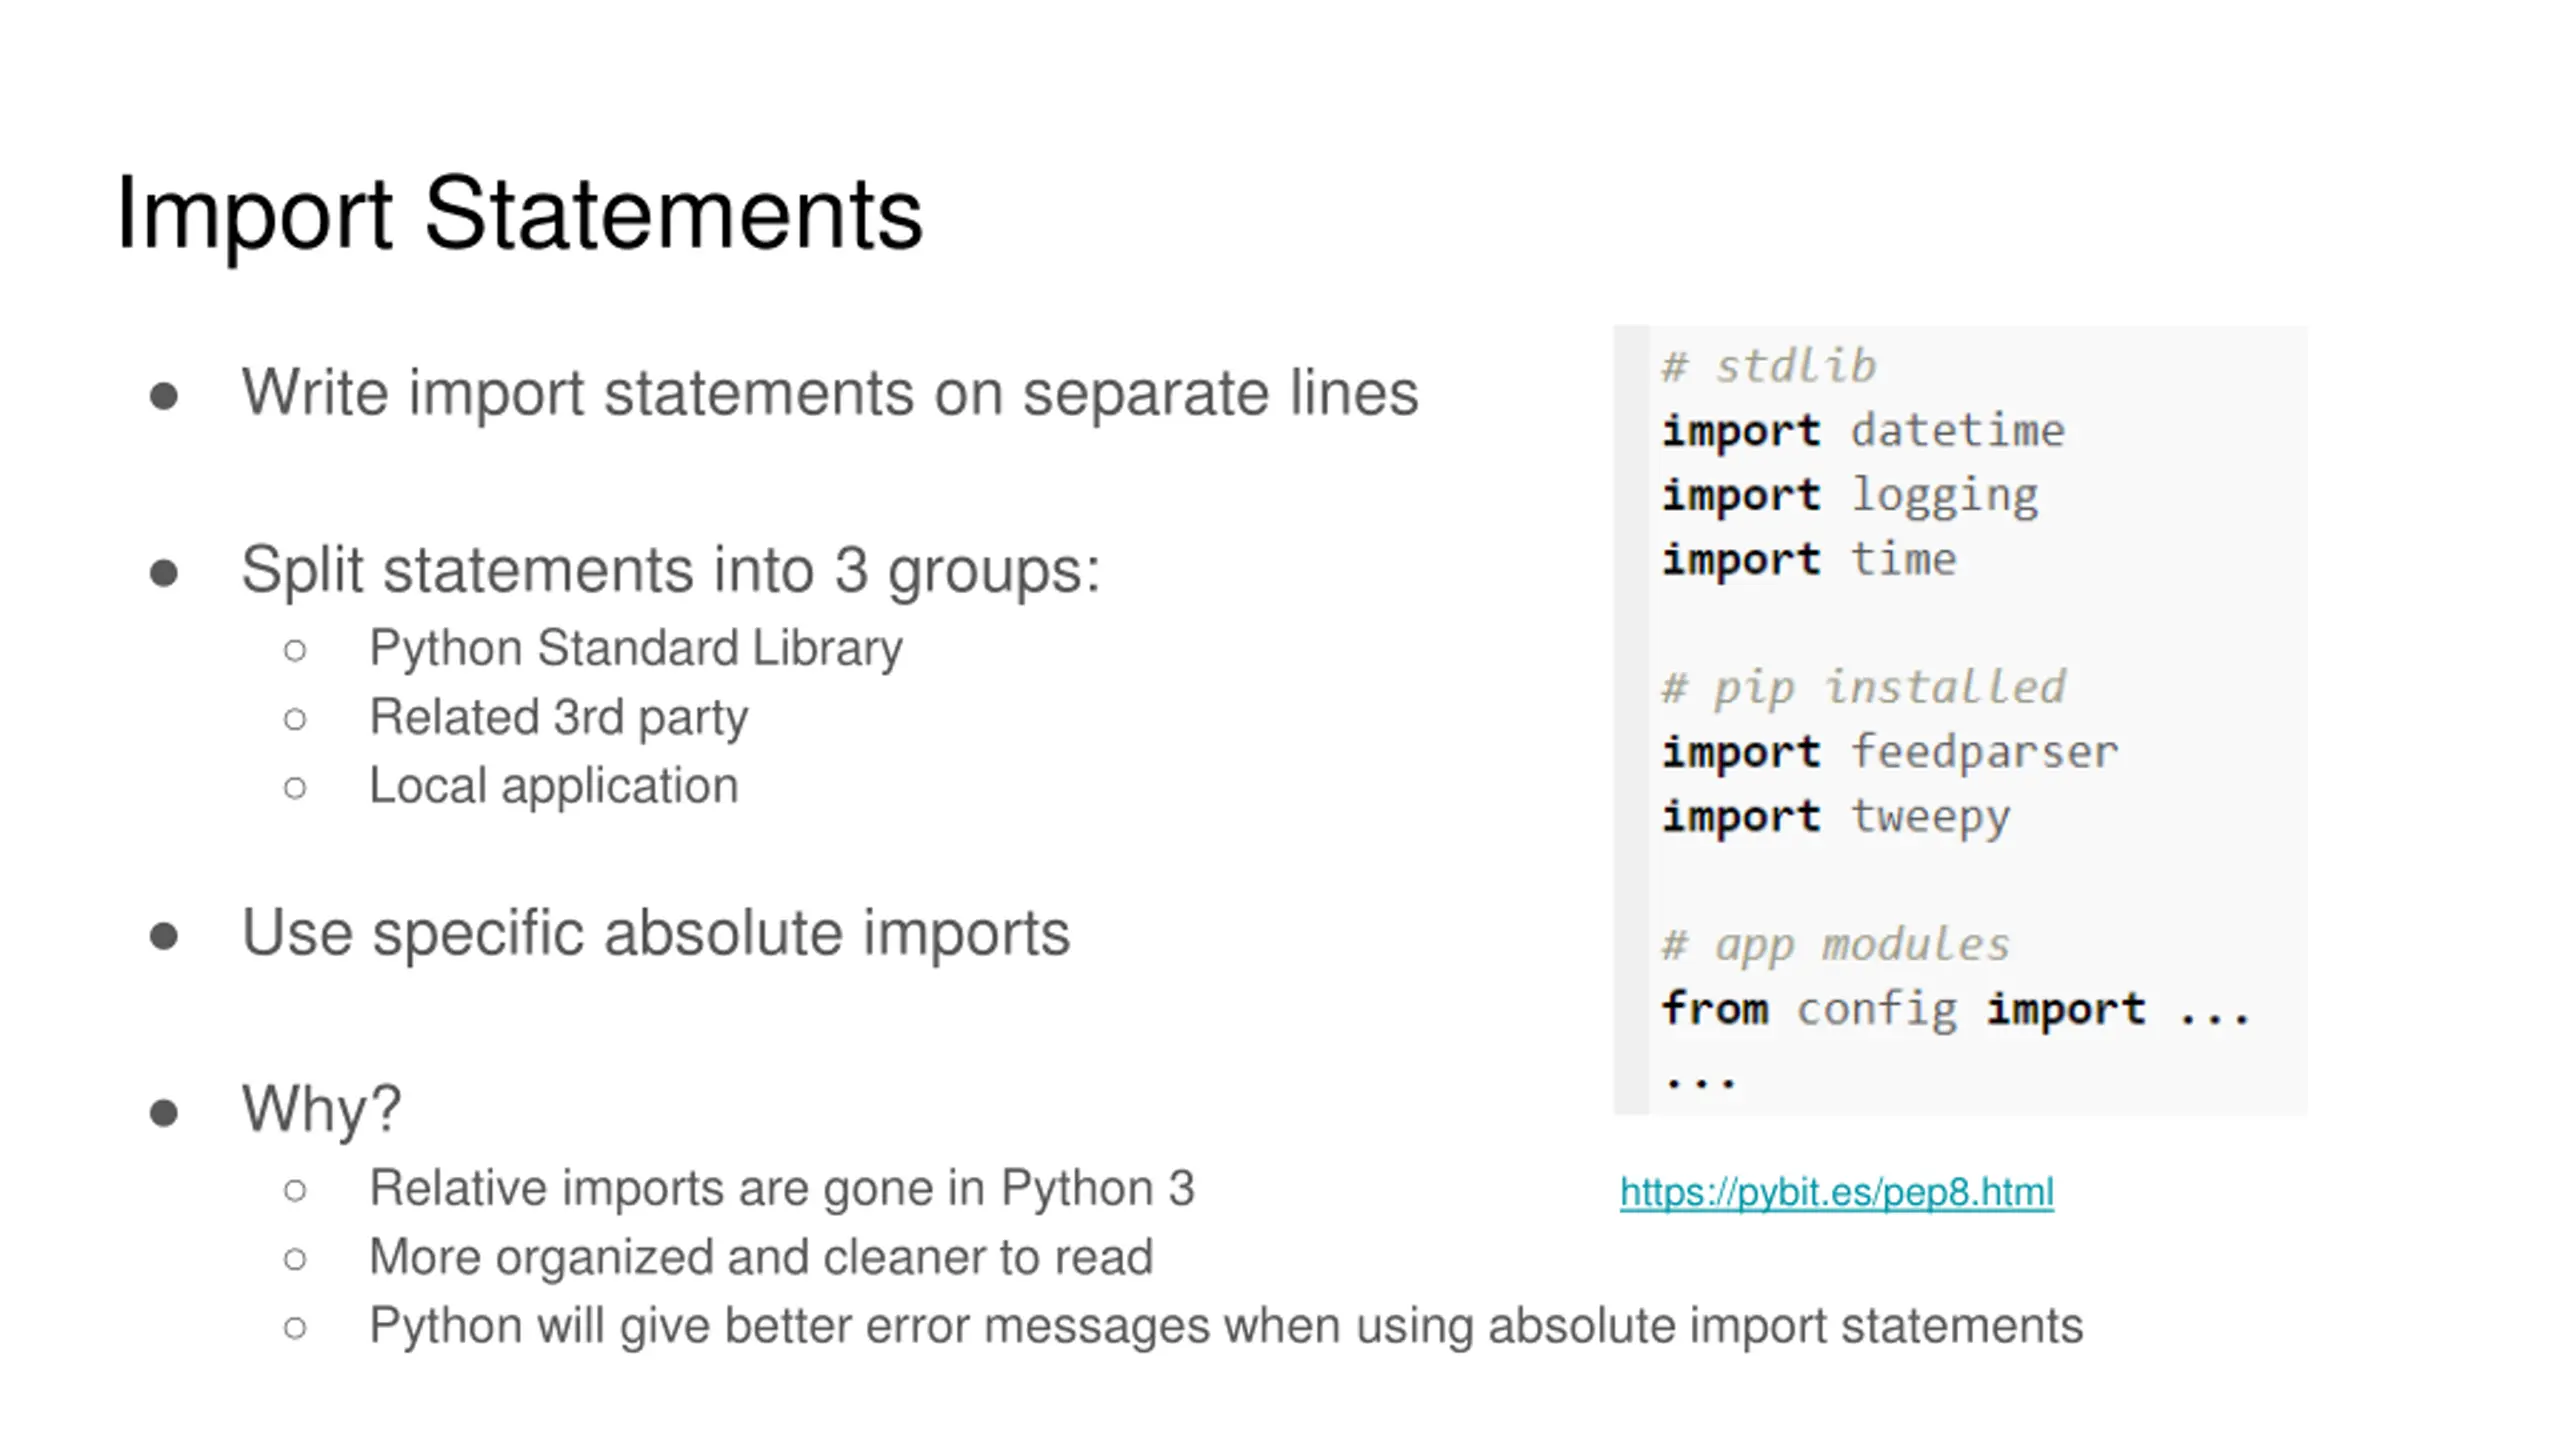Click 'Relative imports are gone in Python 3'
This screenshot has height=1440, width=2560.
tap(782, 1188)
